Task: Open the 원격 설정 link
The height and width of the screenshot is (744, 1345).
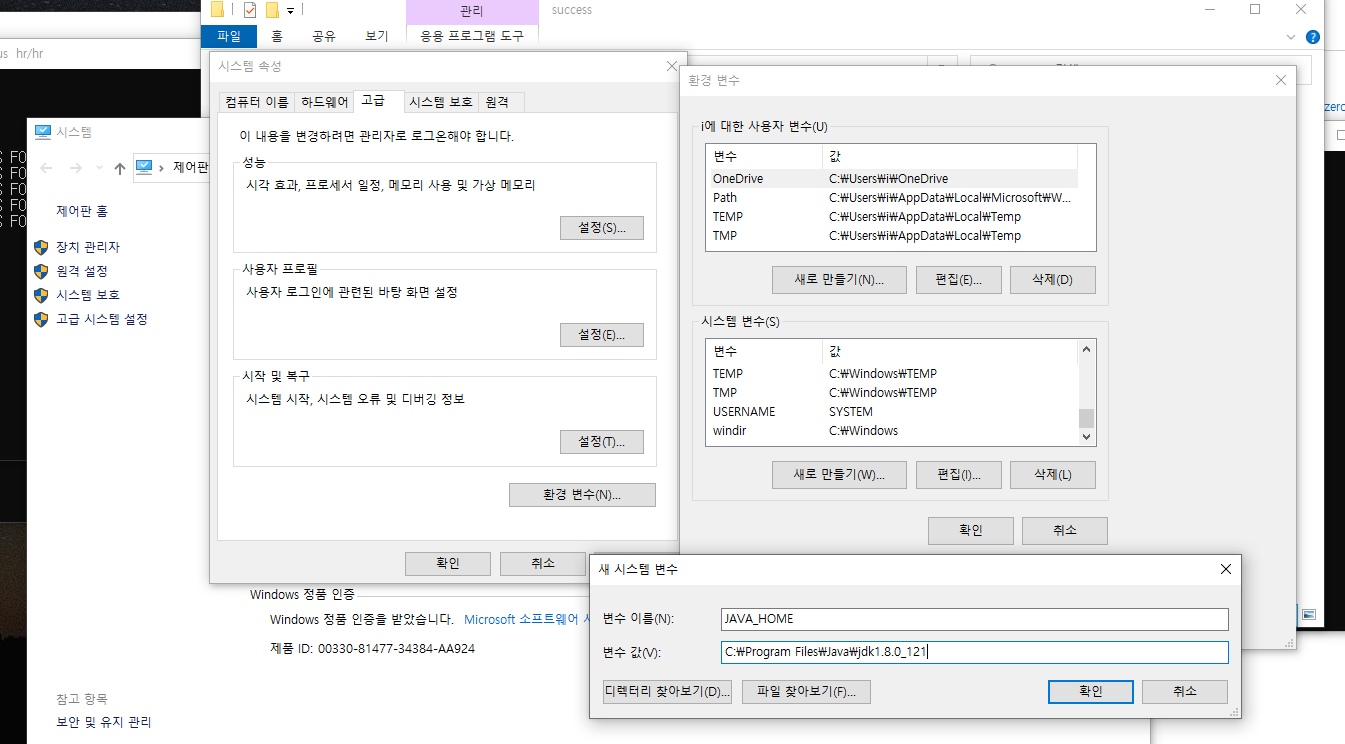Action: click(82, 271)
